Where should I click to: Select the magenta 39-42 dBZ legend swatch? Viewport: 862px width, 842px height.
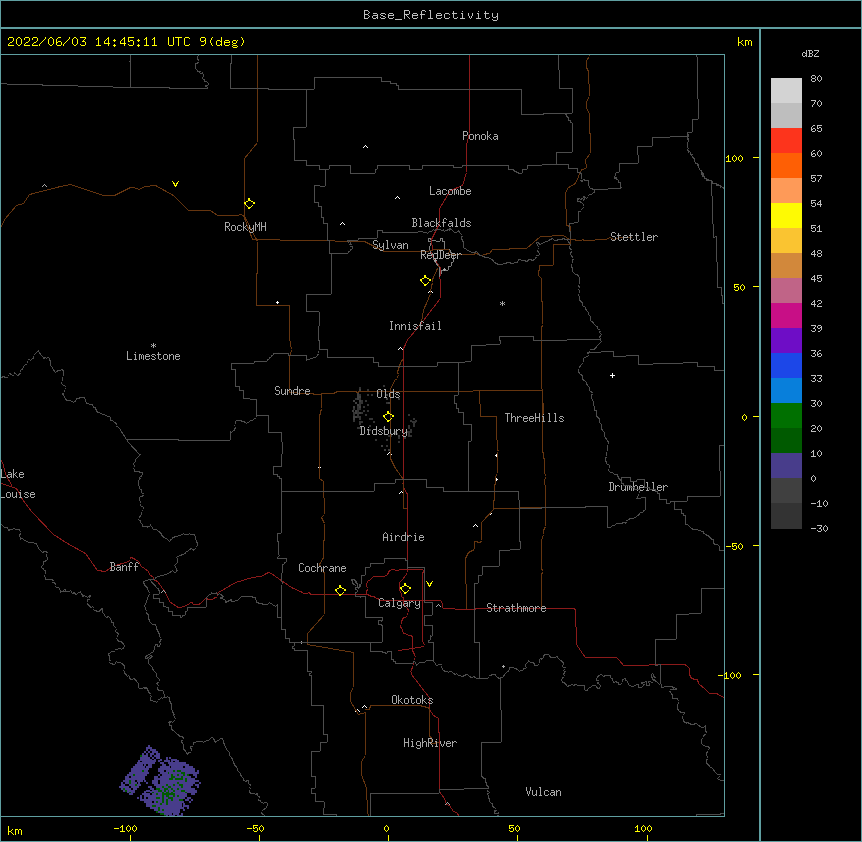tap(786, 315)
